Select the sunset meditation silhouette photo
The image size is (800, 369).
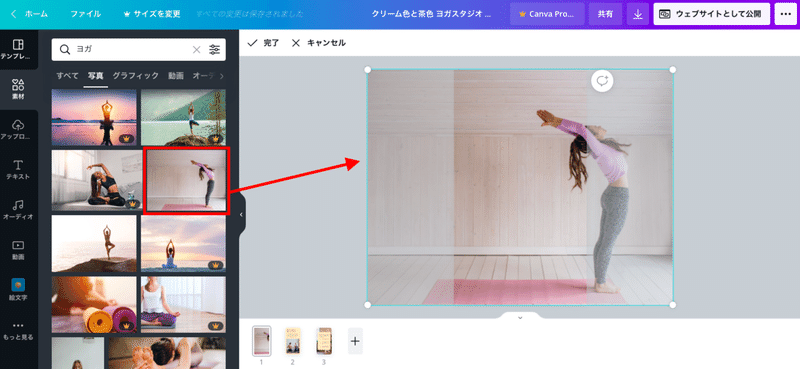point(94,117)
